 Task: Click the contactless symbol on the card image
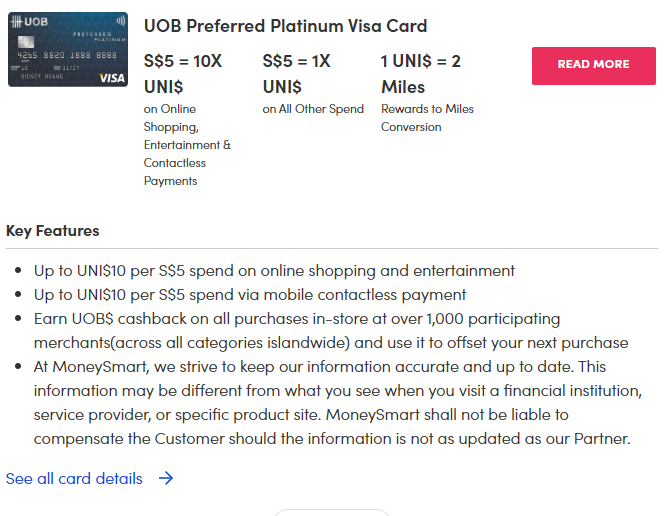(120, 20)
